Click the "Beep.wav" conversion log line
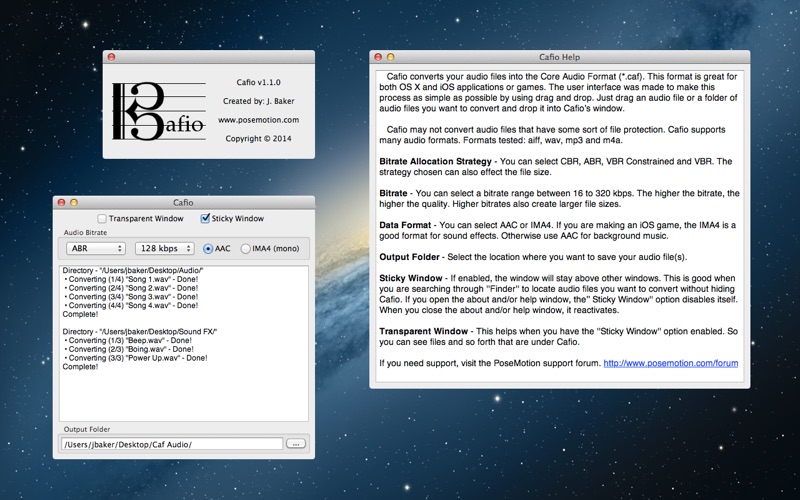 pos(128,340)
